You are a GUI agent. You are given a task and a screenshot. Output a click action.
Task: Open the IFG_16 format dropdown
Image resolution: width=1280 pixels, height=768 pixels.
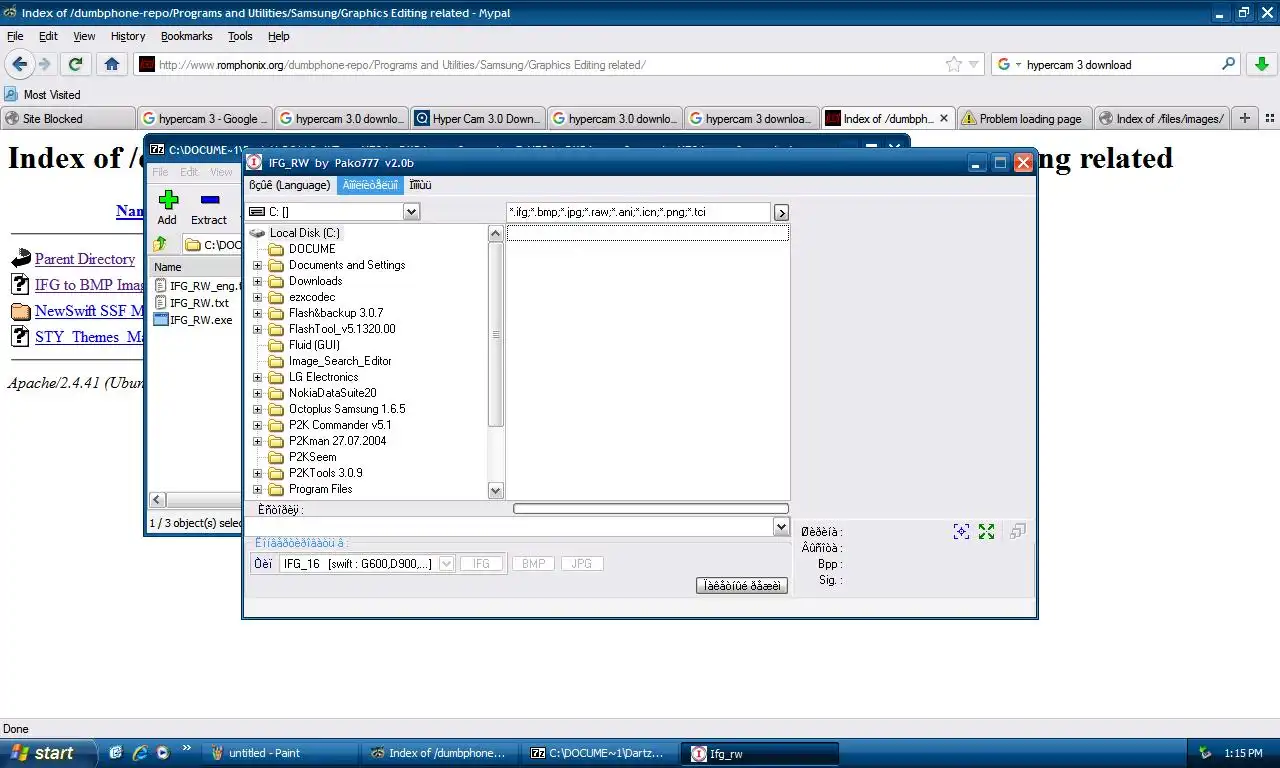447,564
